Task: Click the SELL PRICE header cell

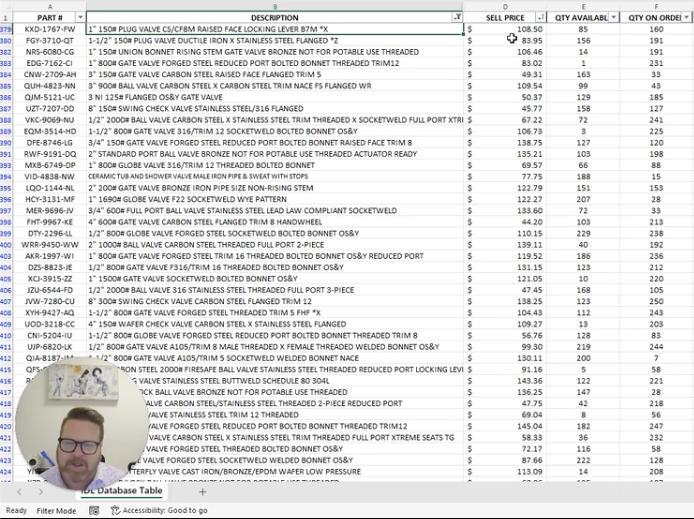Action: 505,17
